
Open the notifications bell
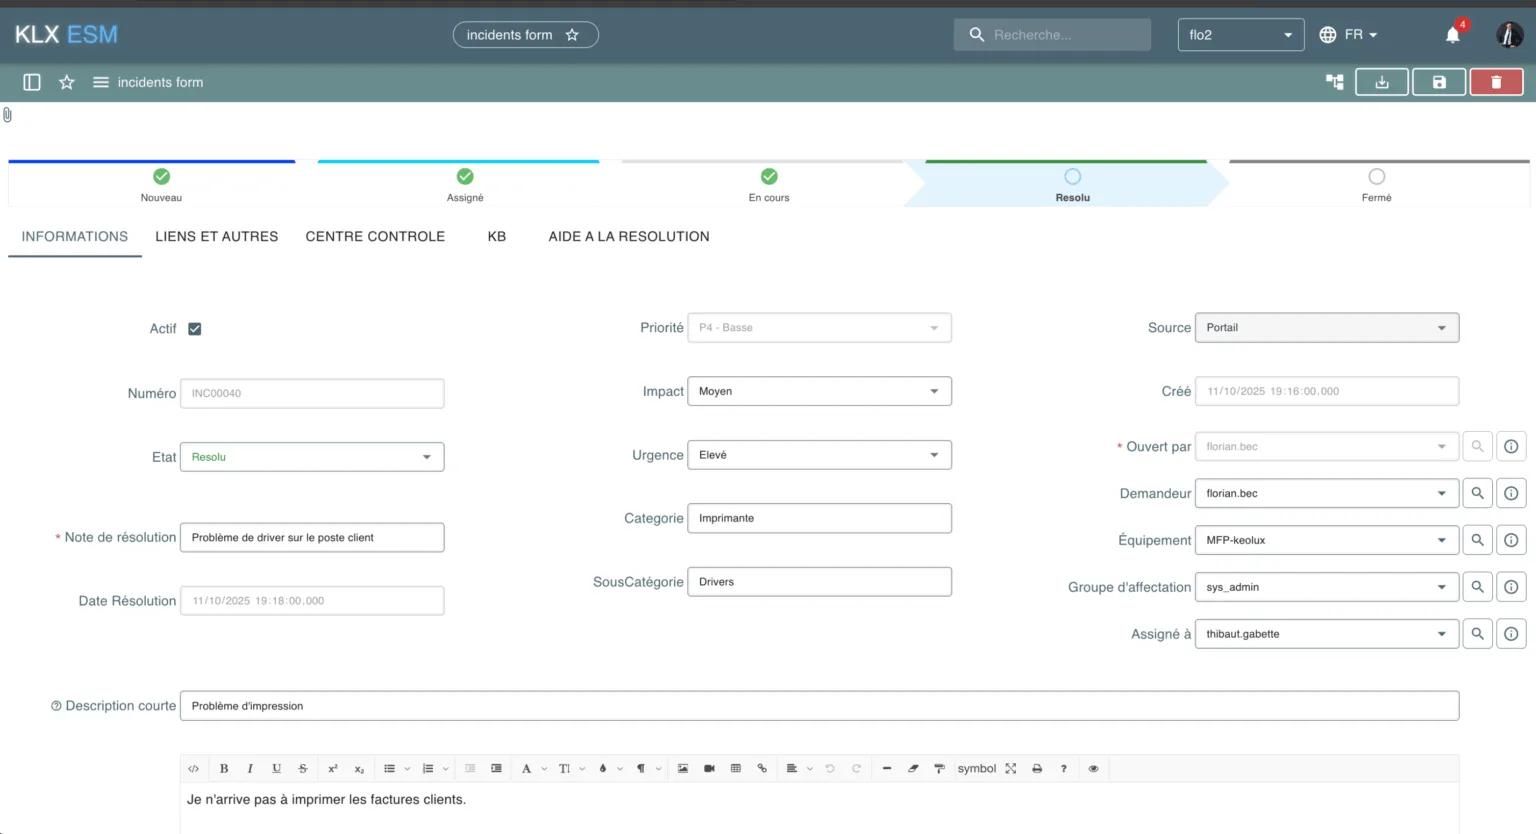(x=1453, y=35)
